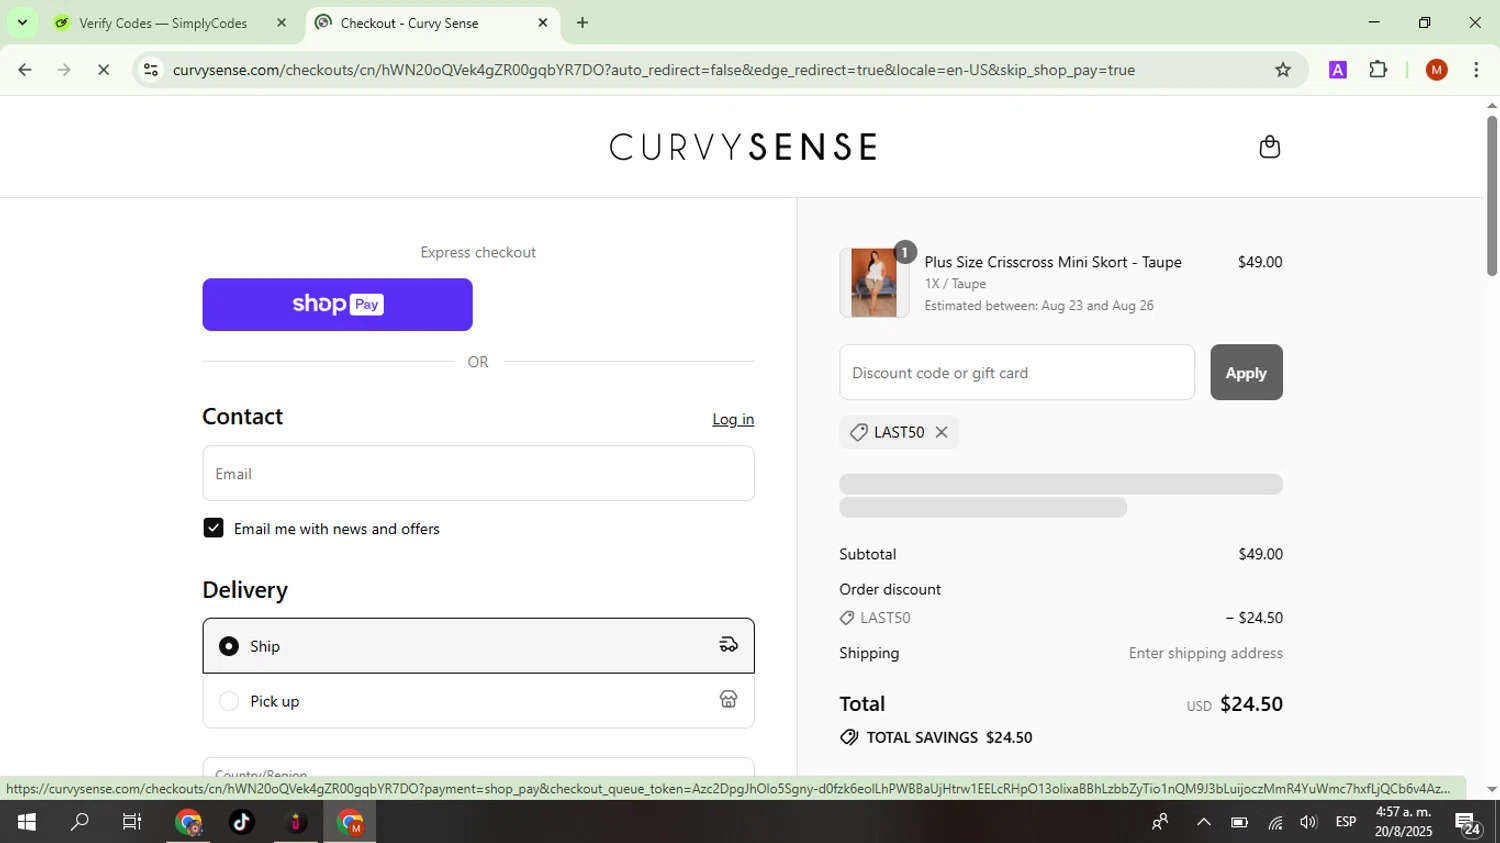Screen dimensions: 1500x843
Task: Click the skort product thumbnail
Action: pyautogui.click(x=874, y=283)
